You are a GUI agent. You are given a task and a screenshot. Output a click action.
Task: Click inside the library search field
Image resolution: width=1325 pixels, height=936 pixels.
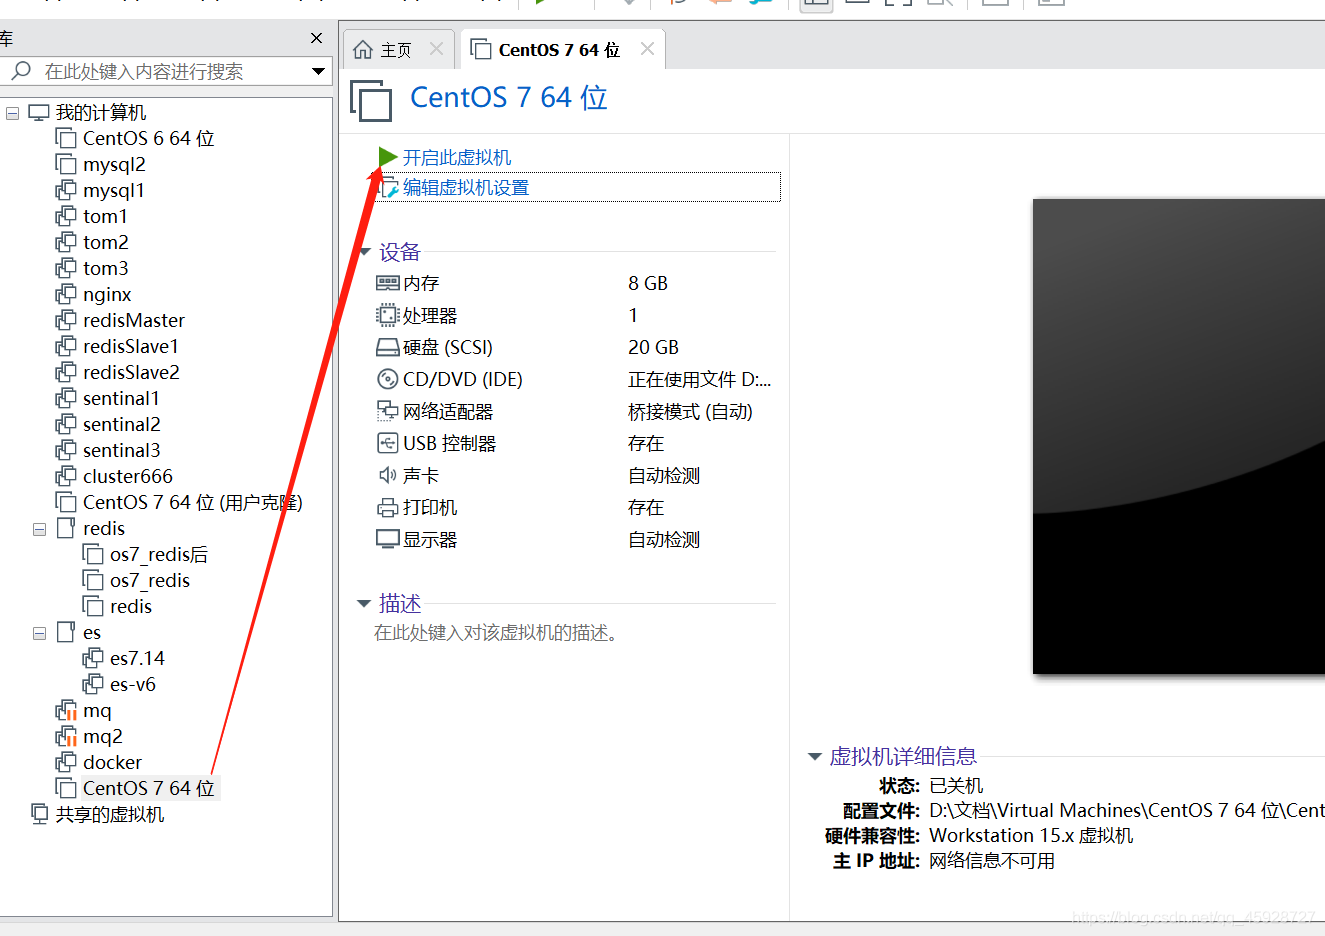160,71
